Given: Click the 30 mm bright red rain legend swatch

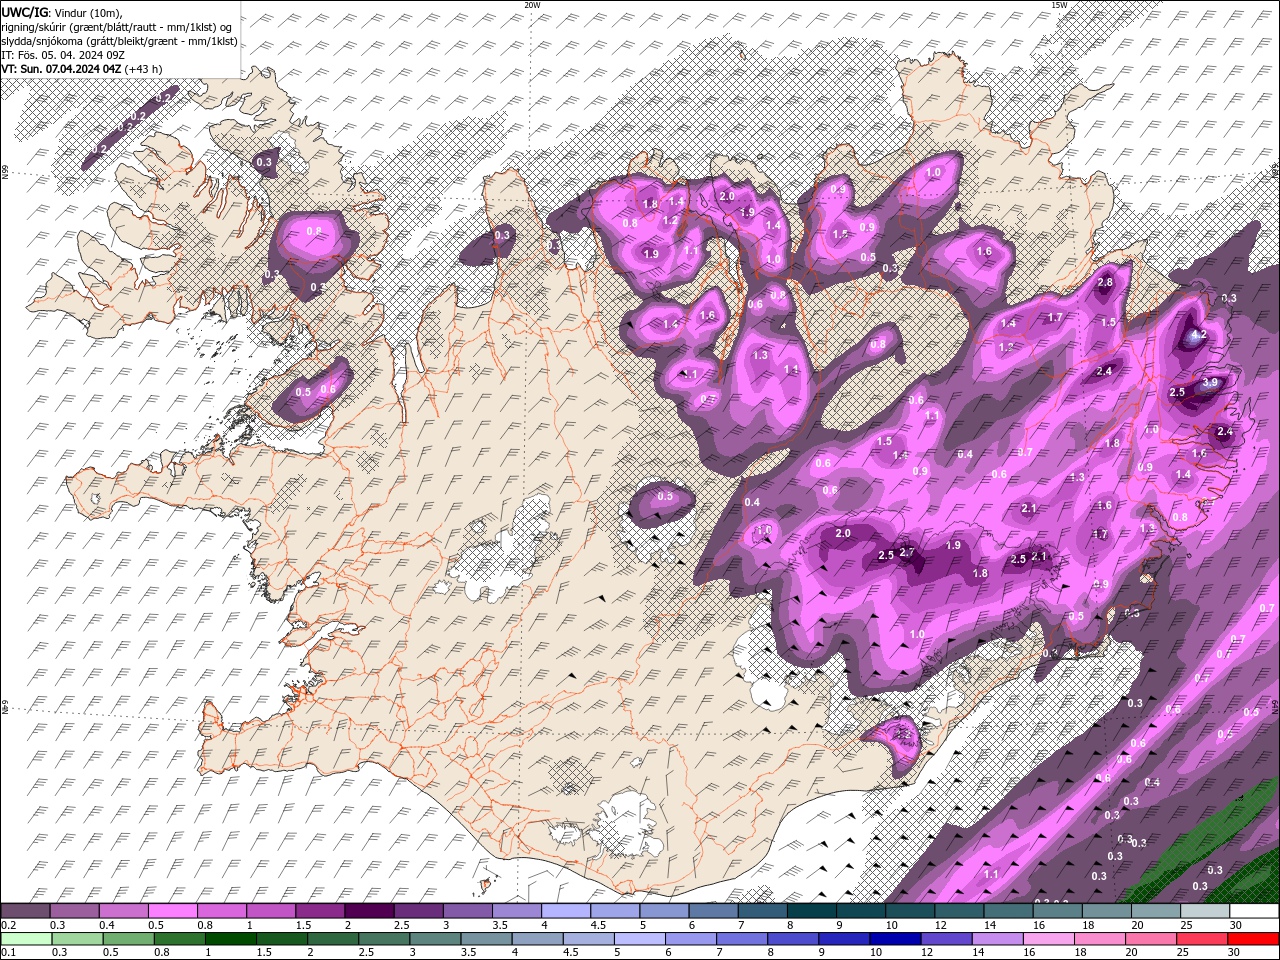Looking at the screenshot, I should tap(1252, 939).
